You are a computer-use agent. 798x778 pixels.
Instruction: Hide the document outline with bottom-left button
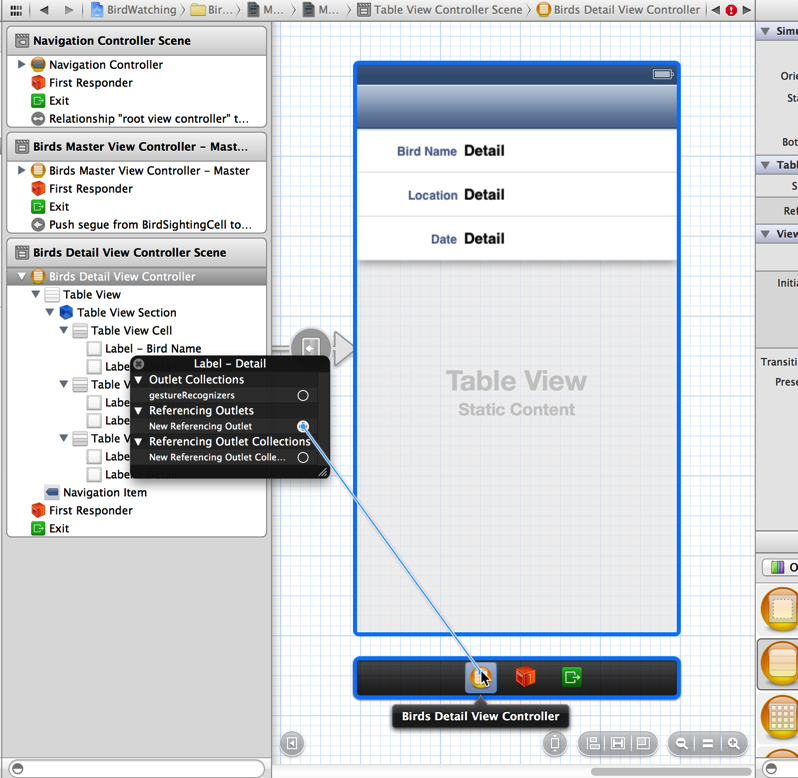(291, 743)
